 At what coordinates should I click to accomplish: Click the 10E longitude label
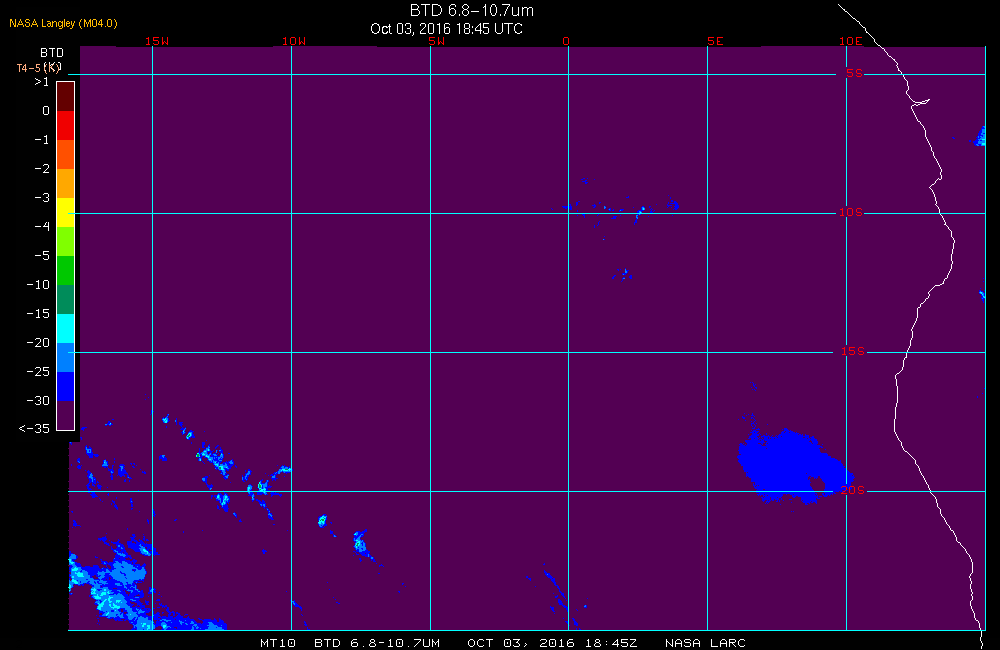click(850, 41)
